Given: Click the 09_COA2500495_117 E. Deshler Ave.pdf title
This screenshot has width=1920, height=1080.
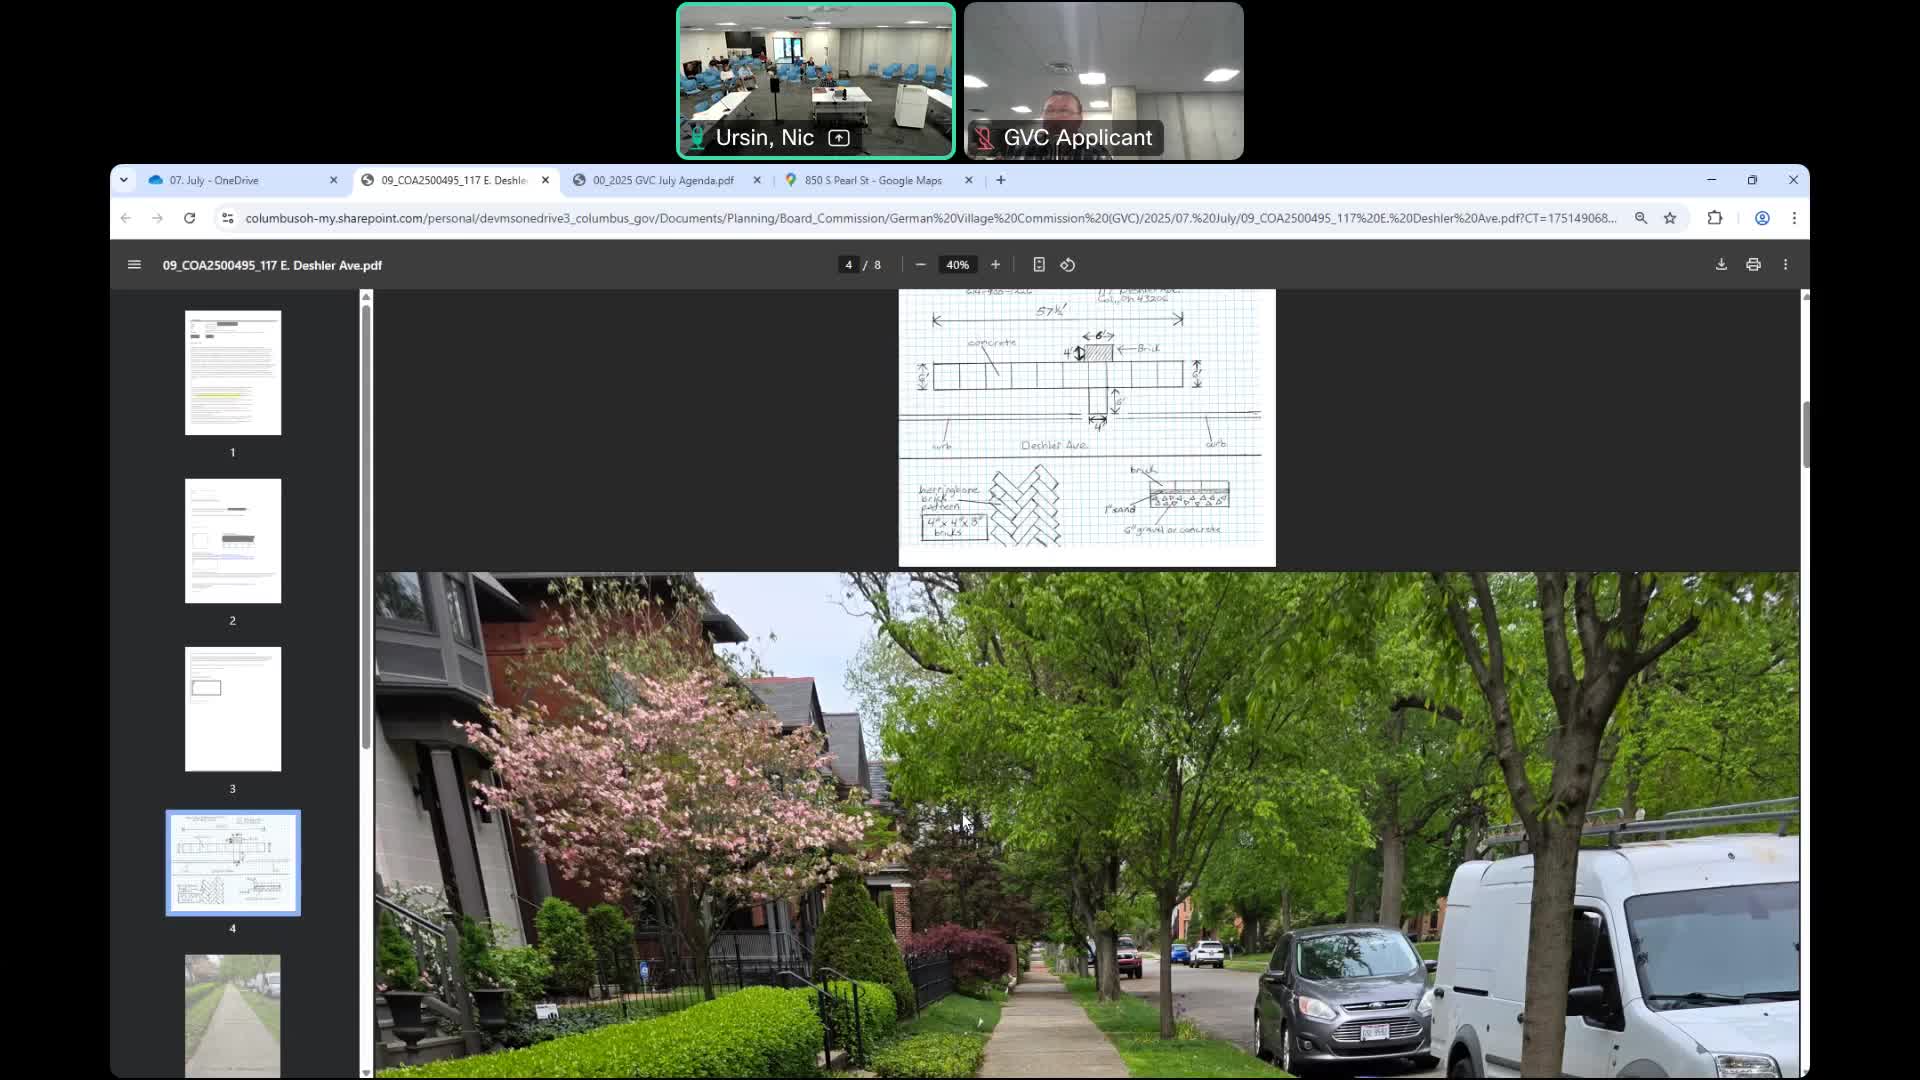Looking at the screenshot, I should point(272,265).
